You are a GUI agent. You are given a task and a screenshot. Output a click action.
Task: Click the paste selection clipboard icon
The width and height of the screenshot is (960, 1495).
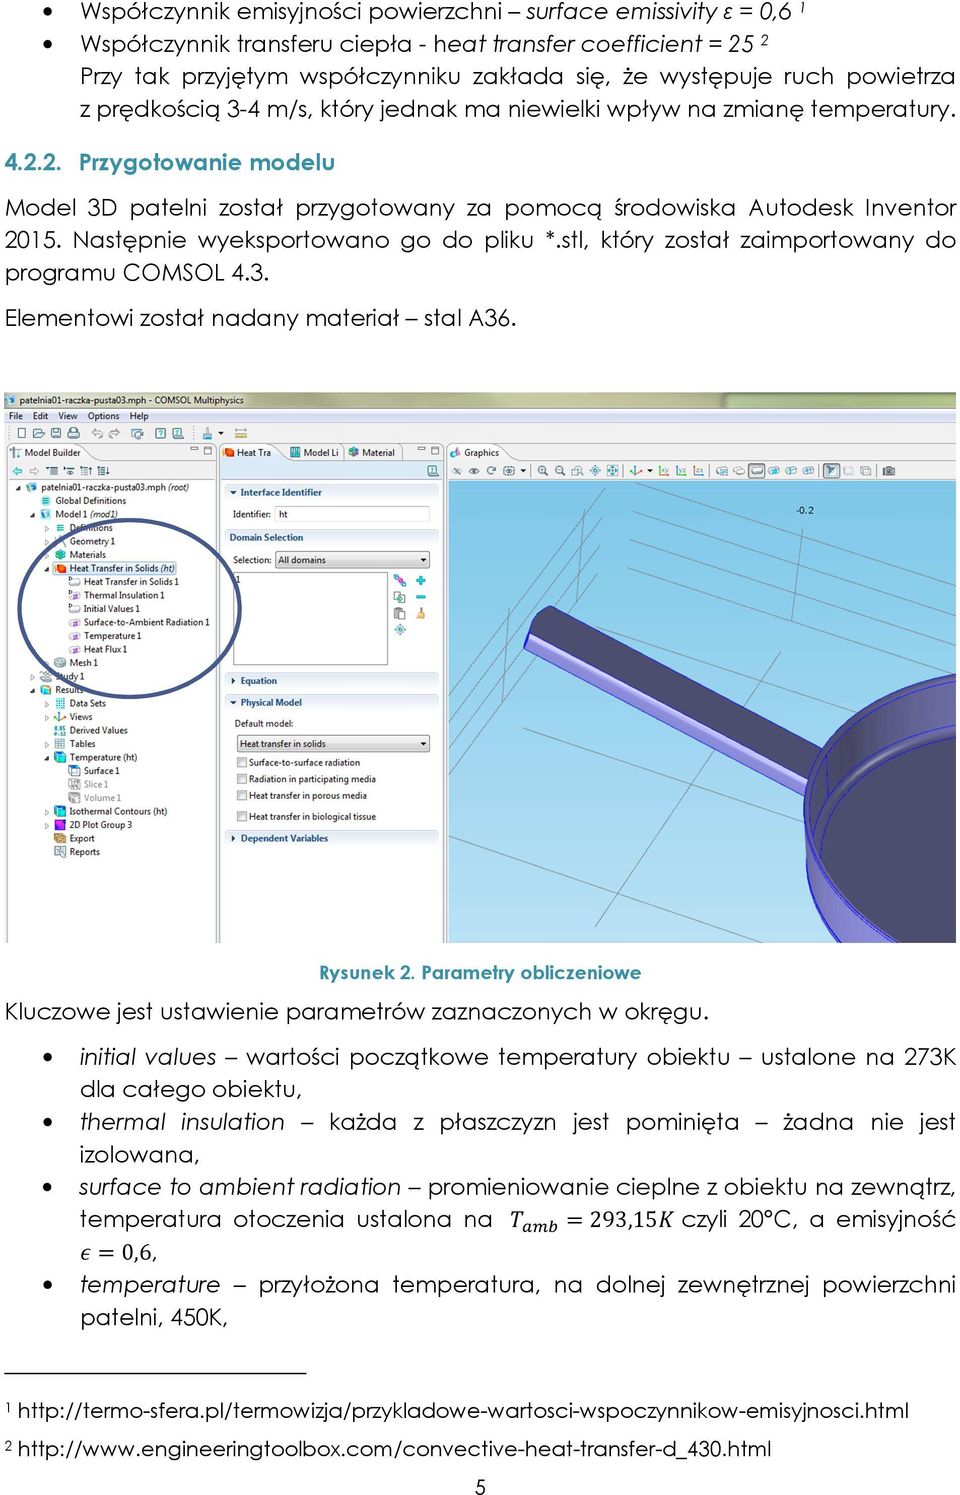point(400,613)
